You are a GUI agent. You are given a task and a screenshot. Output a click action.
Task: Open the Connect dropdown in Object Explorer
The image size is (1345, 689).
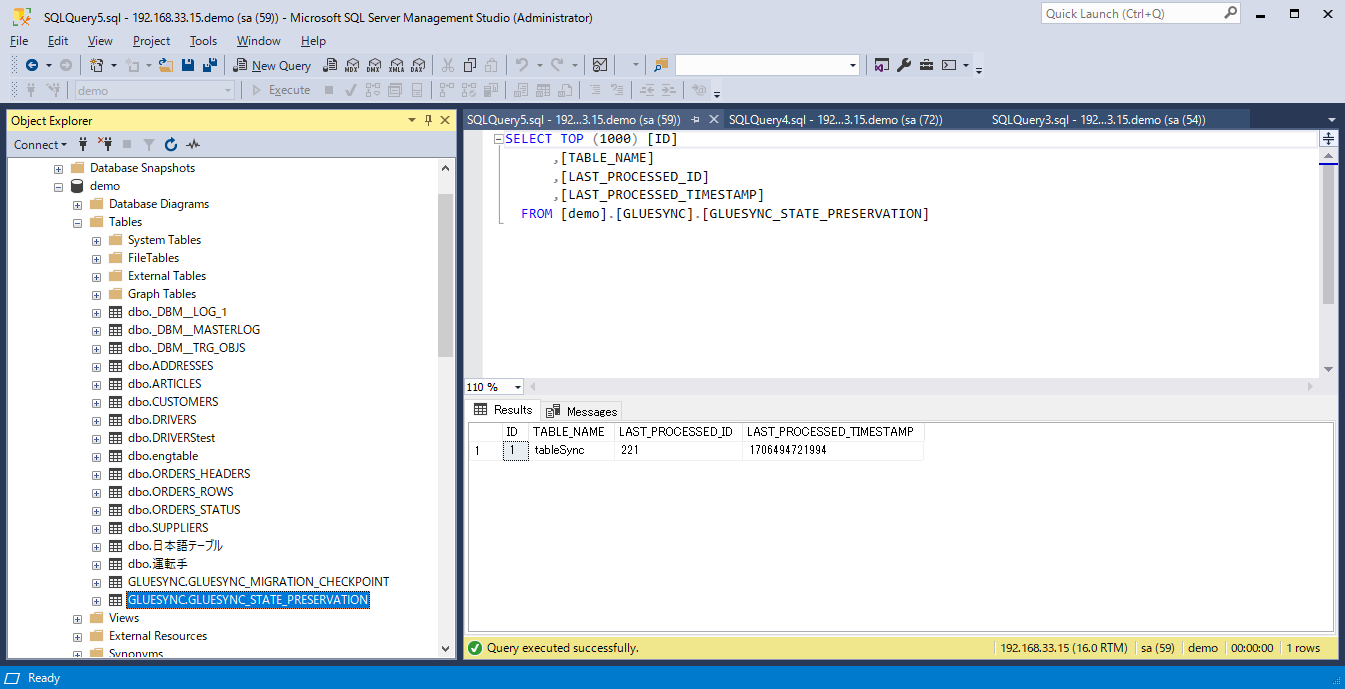pyautogui.click(x=40, y=144)
